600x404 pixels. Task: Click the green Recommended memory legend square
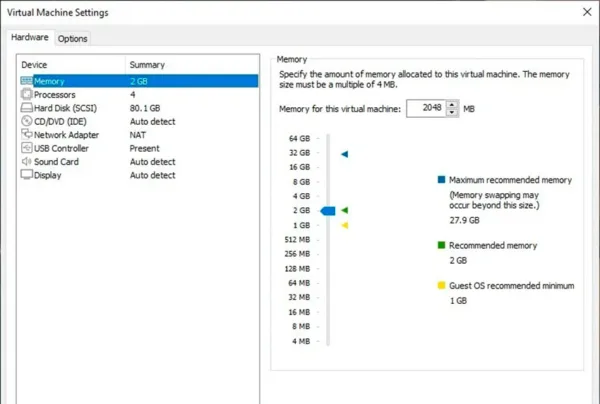[441, 245]
